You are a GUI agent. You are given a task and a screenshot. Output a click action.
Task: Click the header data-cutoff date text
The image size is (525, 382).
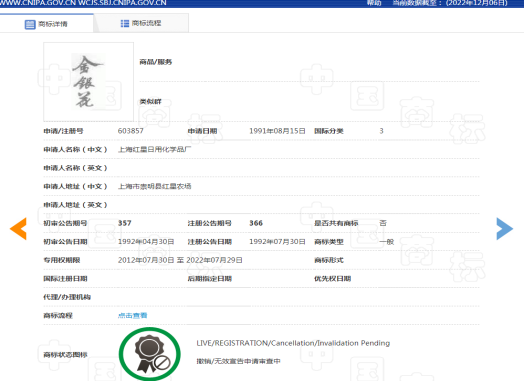point(450,3)
